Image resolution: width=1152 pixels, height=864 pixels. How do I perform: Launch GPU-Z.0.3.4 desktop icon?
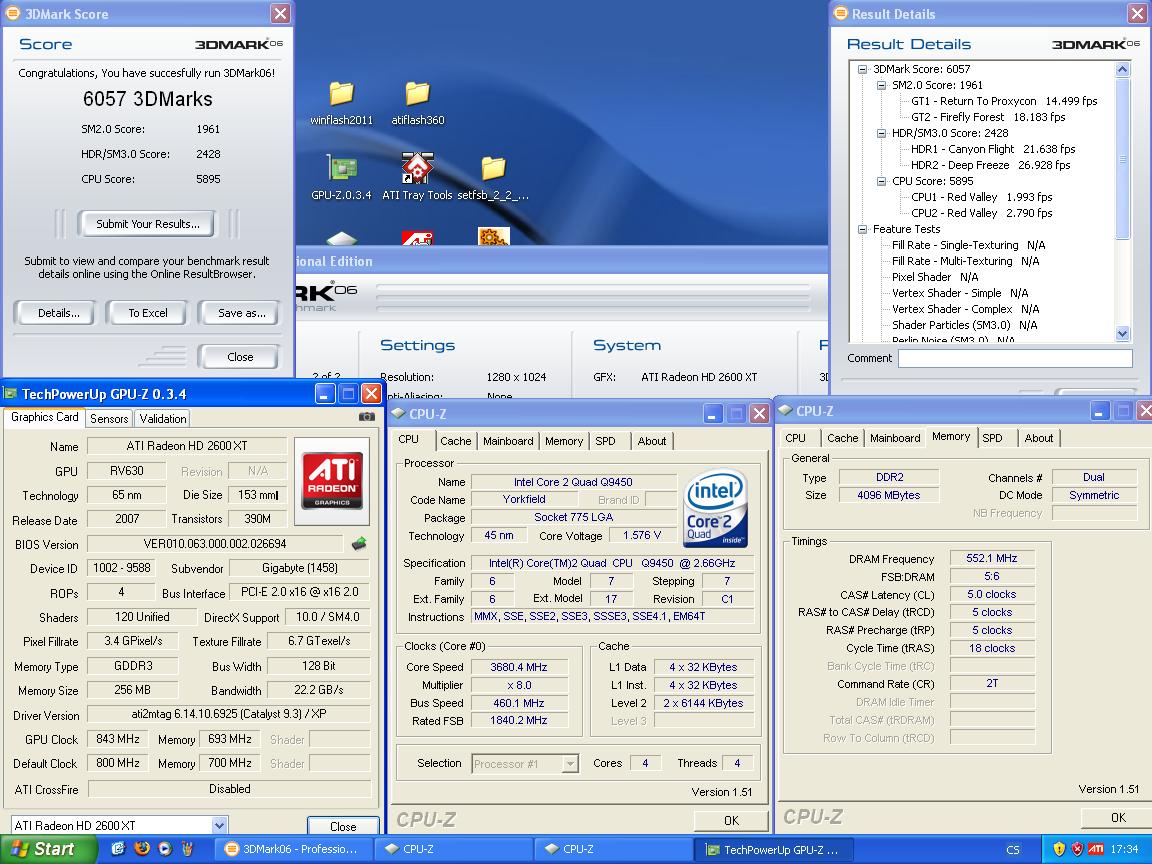[341, 177]
